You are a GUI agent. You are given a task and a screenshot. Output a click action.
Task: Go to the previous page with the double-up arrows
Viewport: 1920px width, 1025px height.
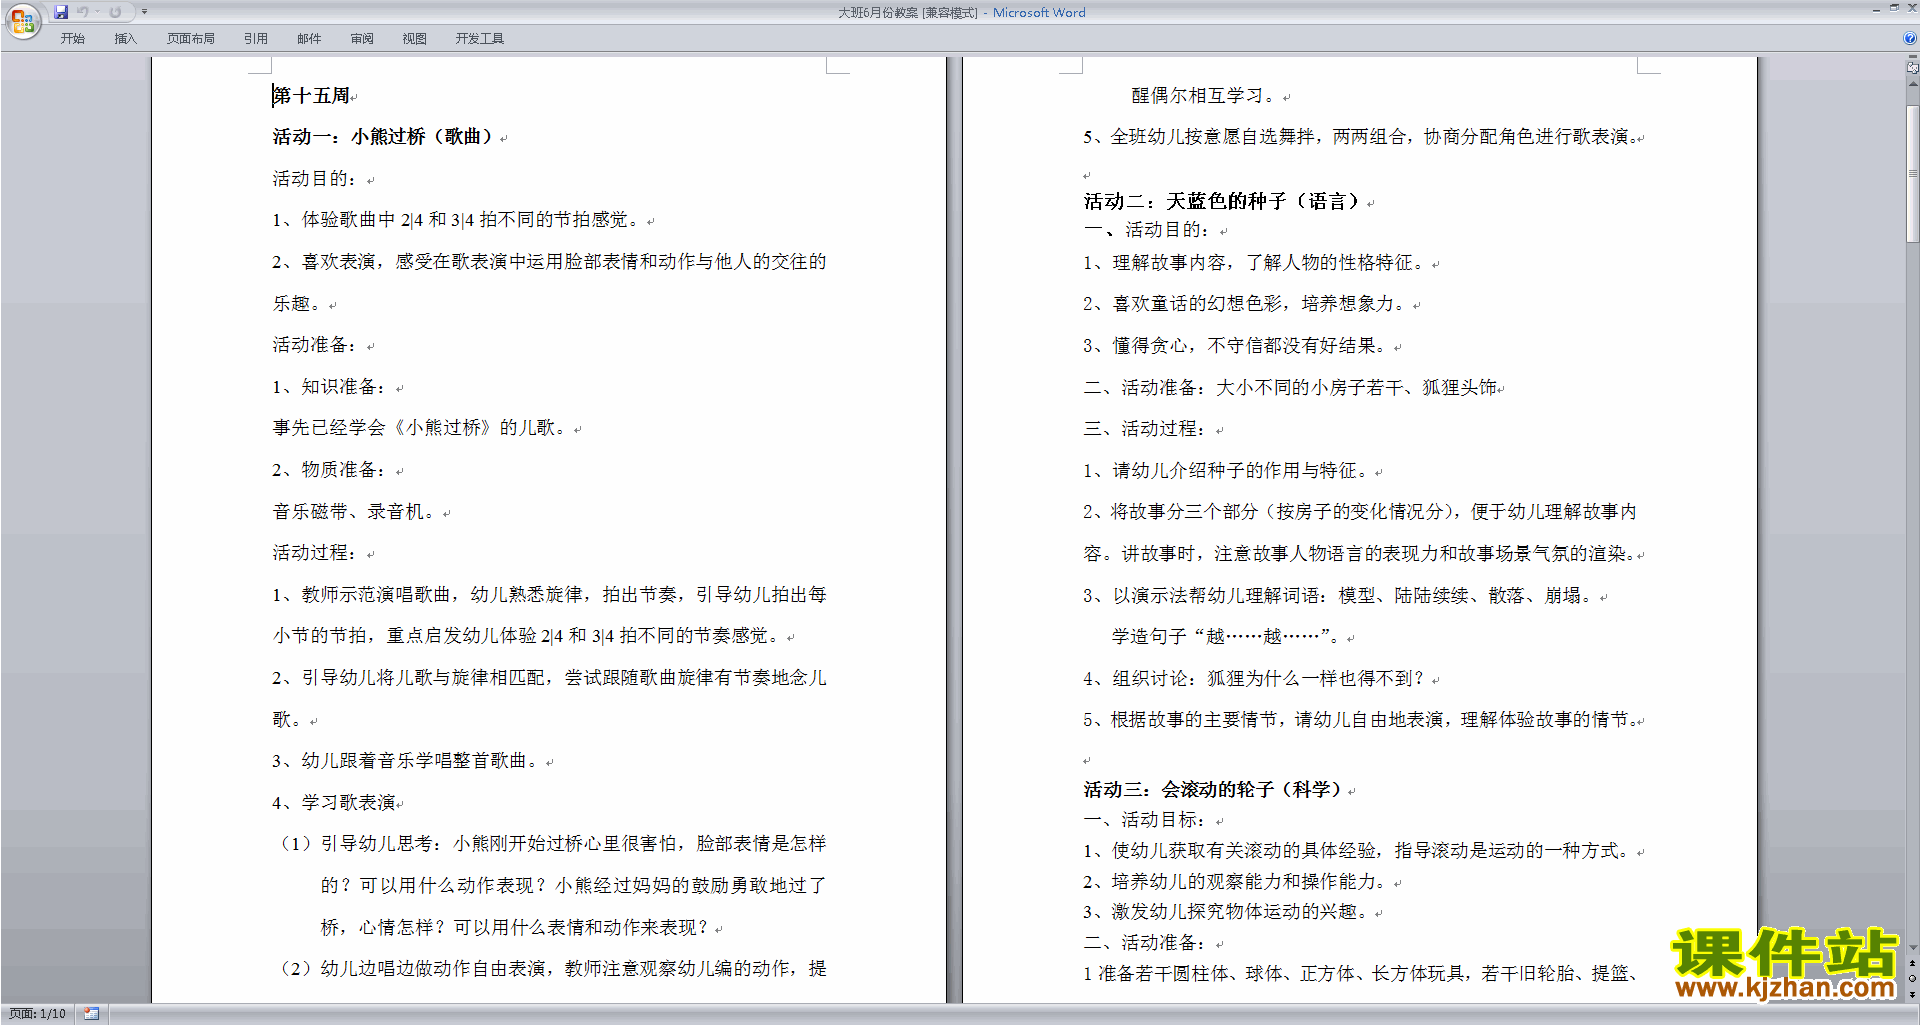coord(1912,964)
